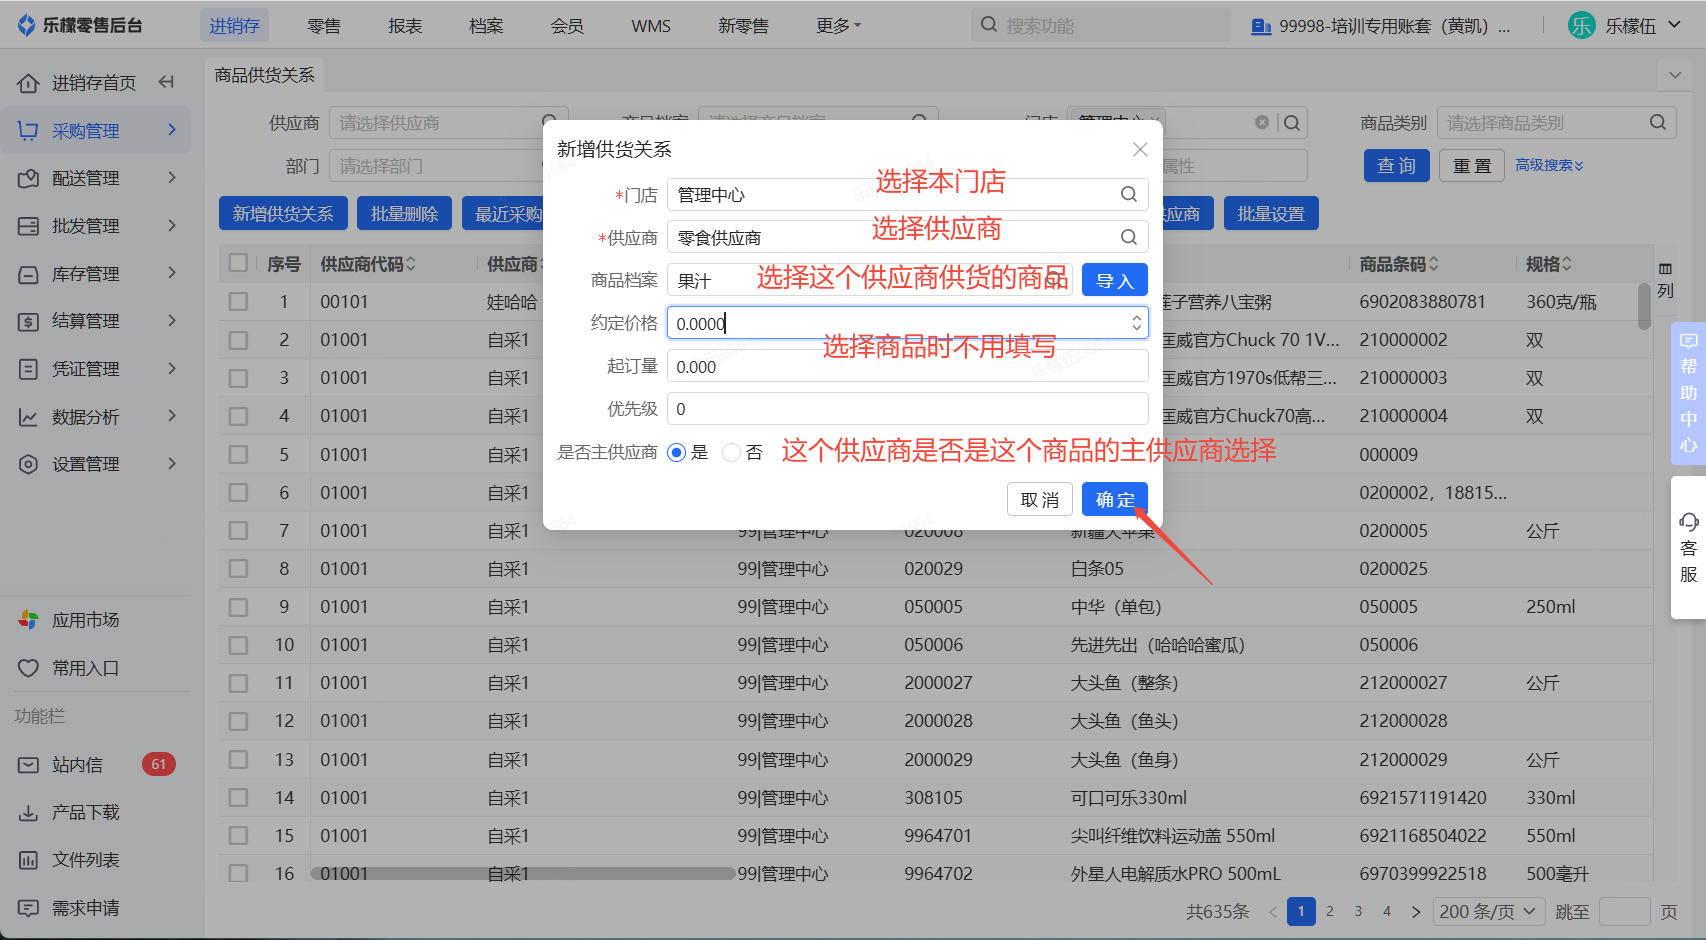This screenshot has height=940, width=1706.
Task: Check the checkbox for row 5
Action: pyautogui.click(x=238, y=454)
